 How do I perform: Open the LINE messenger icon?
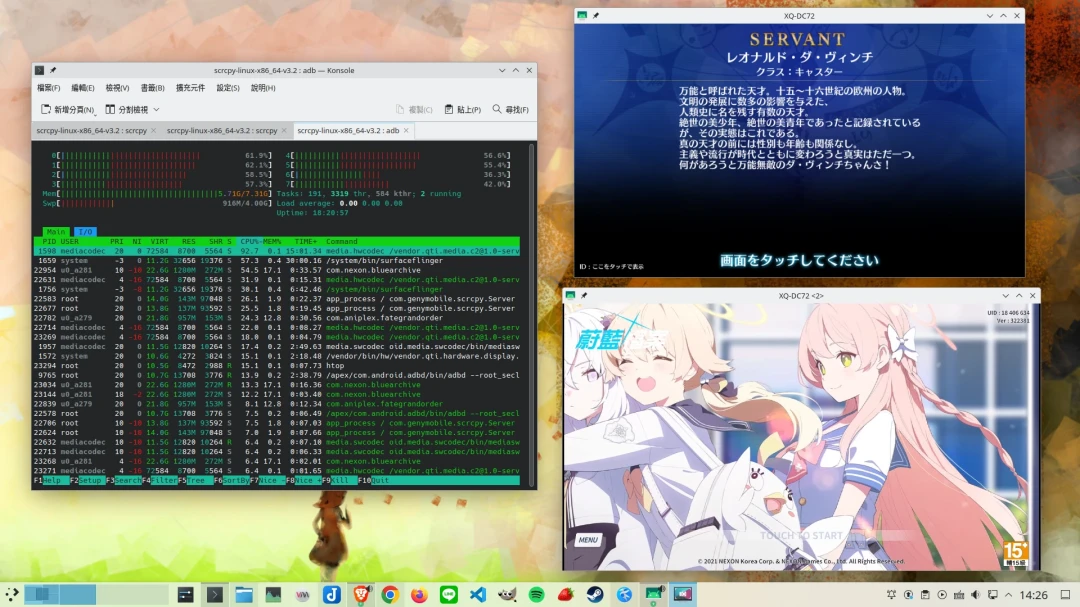click(449, 594)
